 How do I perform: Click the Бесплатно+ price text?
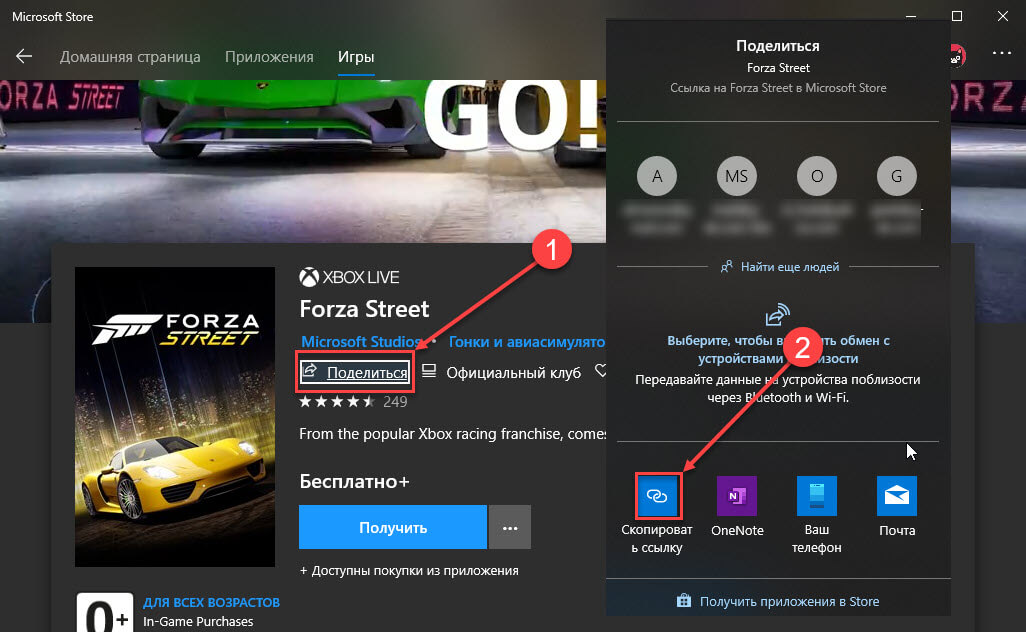point(354,482)
